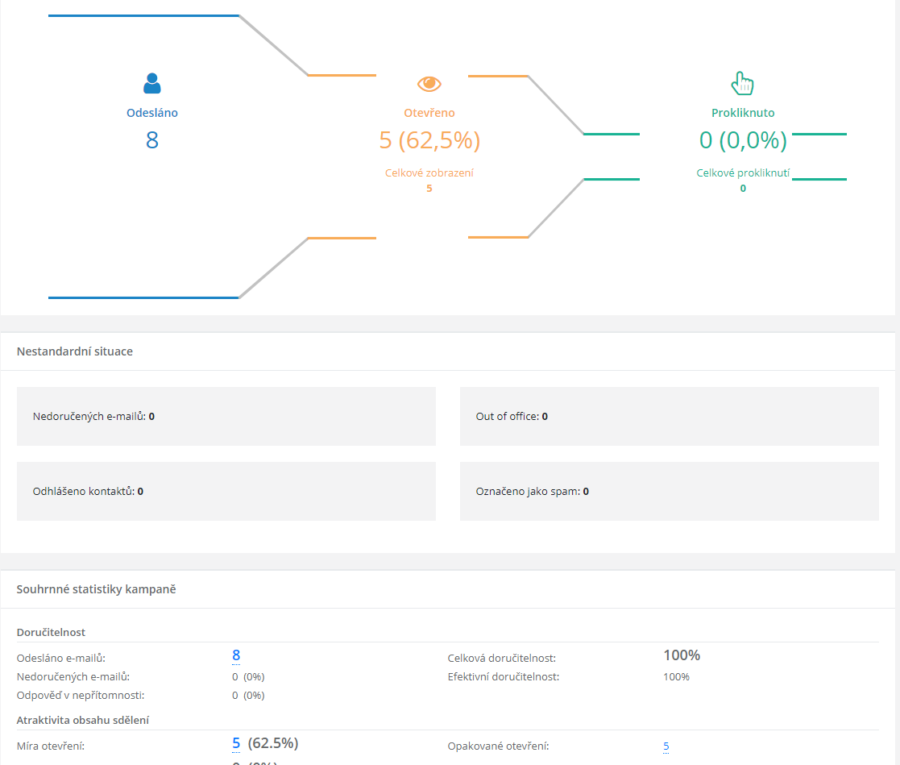This screenshot has height=765, width=900.
Task: Click the orange eye icon above Otevřeno
Action: (x=429, y=84)
